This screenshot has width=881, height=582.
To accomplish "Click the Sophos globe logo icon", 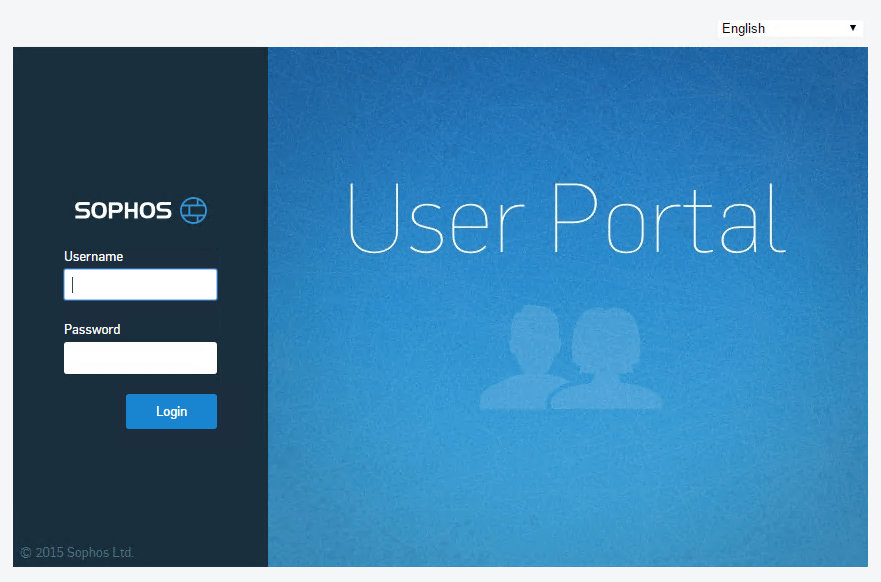I will tap(193, 210).
